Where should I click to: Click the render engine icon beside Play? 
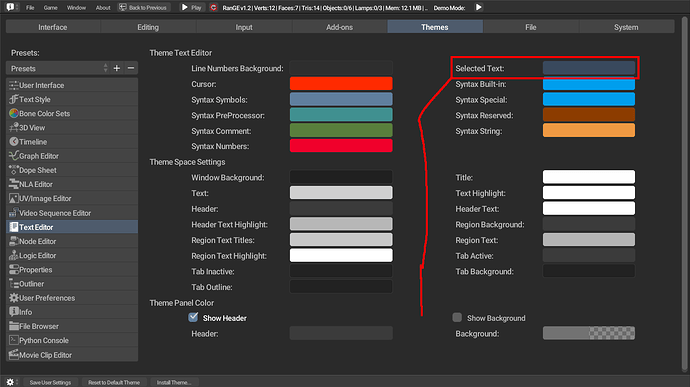point(213,7)
